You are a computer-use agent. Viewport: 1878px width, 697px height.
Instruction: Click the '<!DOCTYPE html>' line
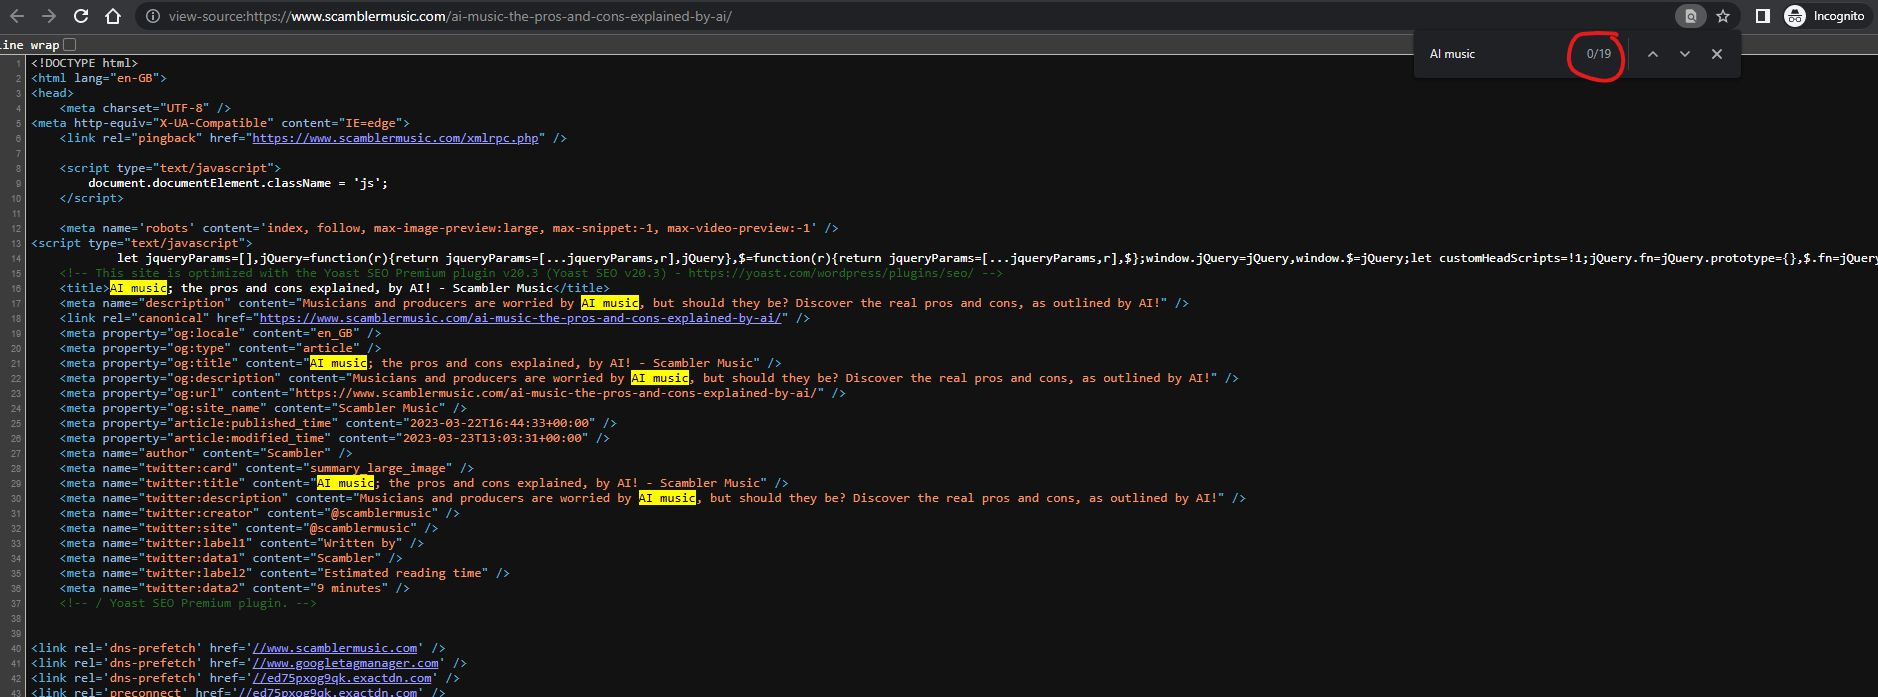(x=85, y=63)
